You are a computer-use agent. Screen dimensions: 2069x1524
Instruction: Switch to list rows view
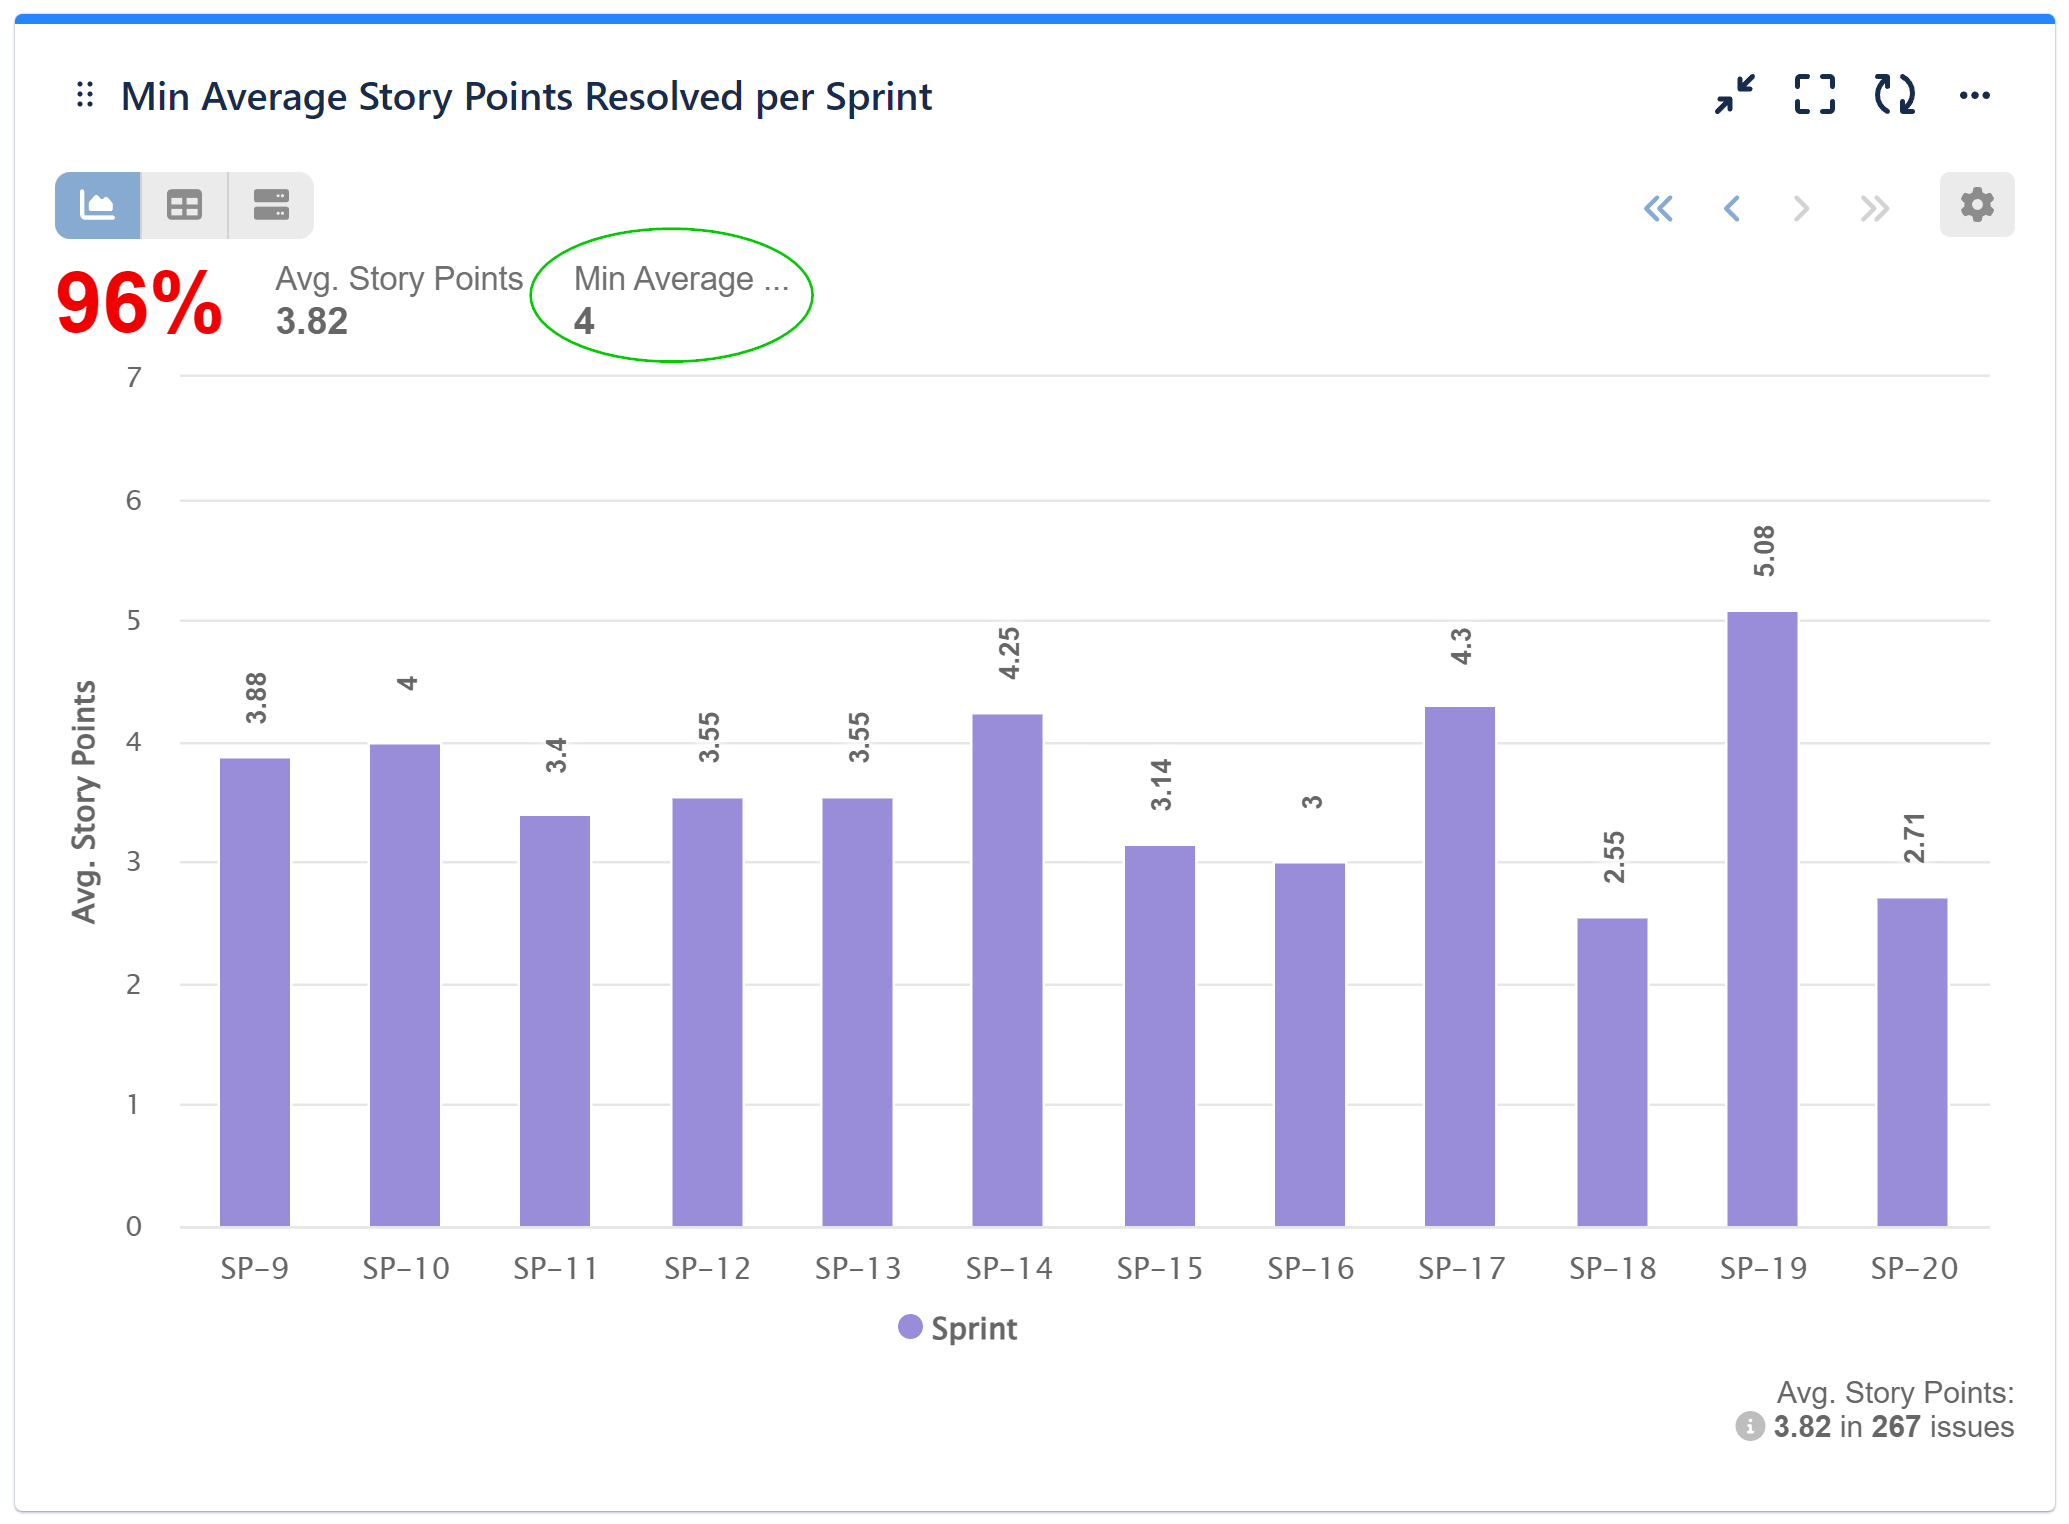(271, 205)
